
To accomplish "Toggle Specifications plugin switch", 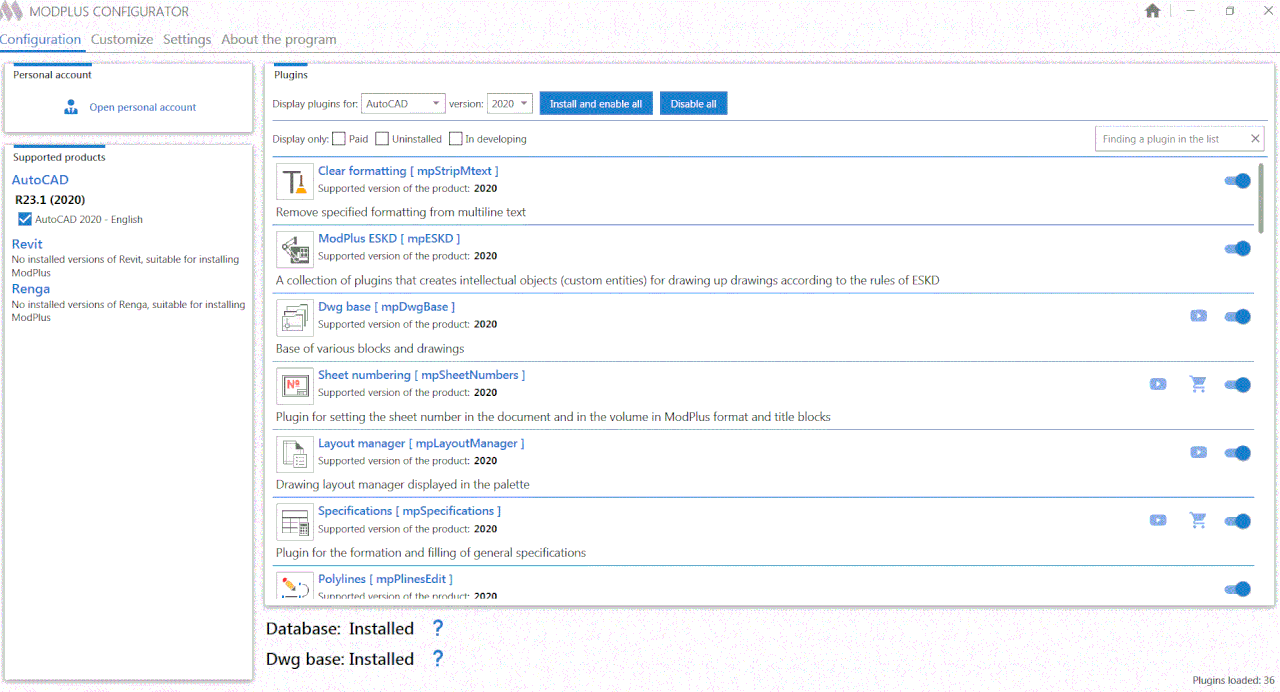I will coord(1238,521).
